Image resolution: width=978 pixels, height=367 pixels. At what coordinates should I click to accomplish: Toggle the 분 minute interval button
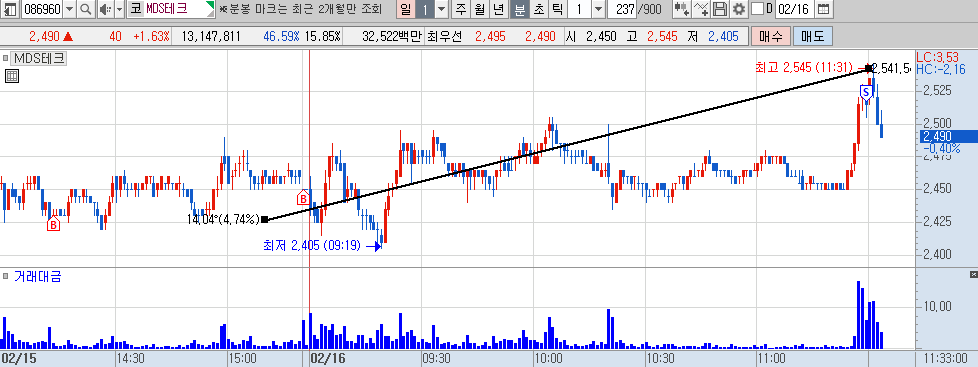coord(520,9)
